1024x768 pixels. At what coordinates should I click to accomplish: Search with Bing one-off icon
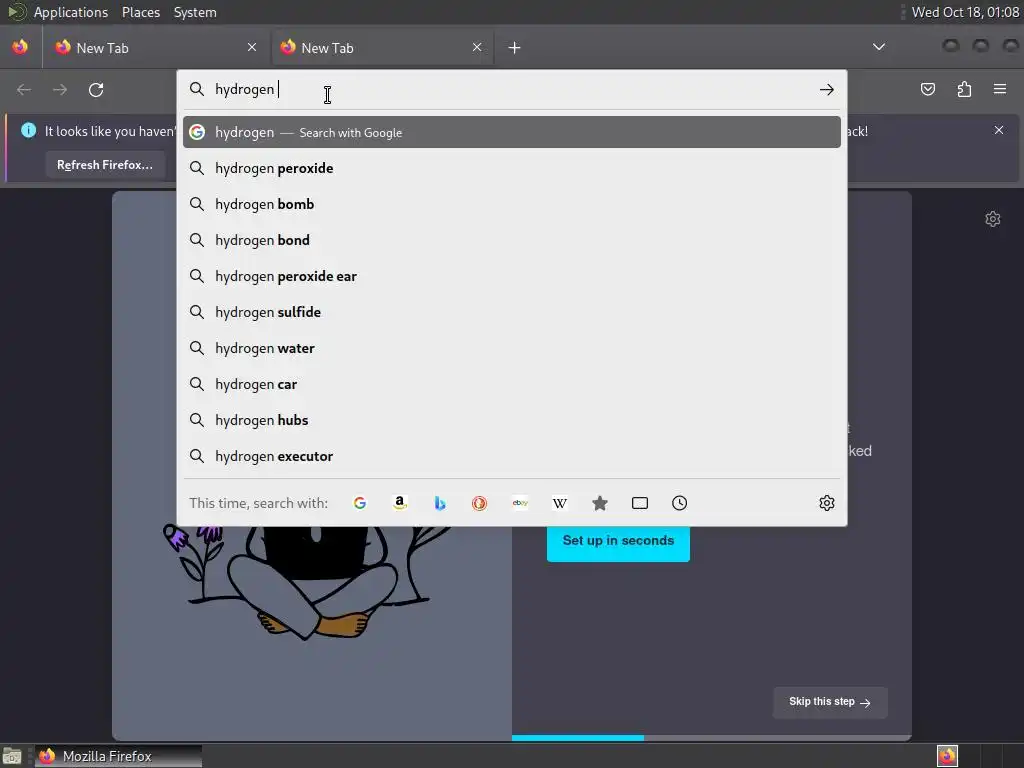(x=440, y=503)
